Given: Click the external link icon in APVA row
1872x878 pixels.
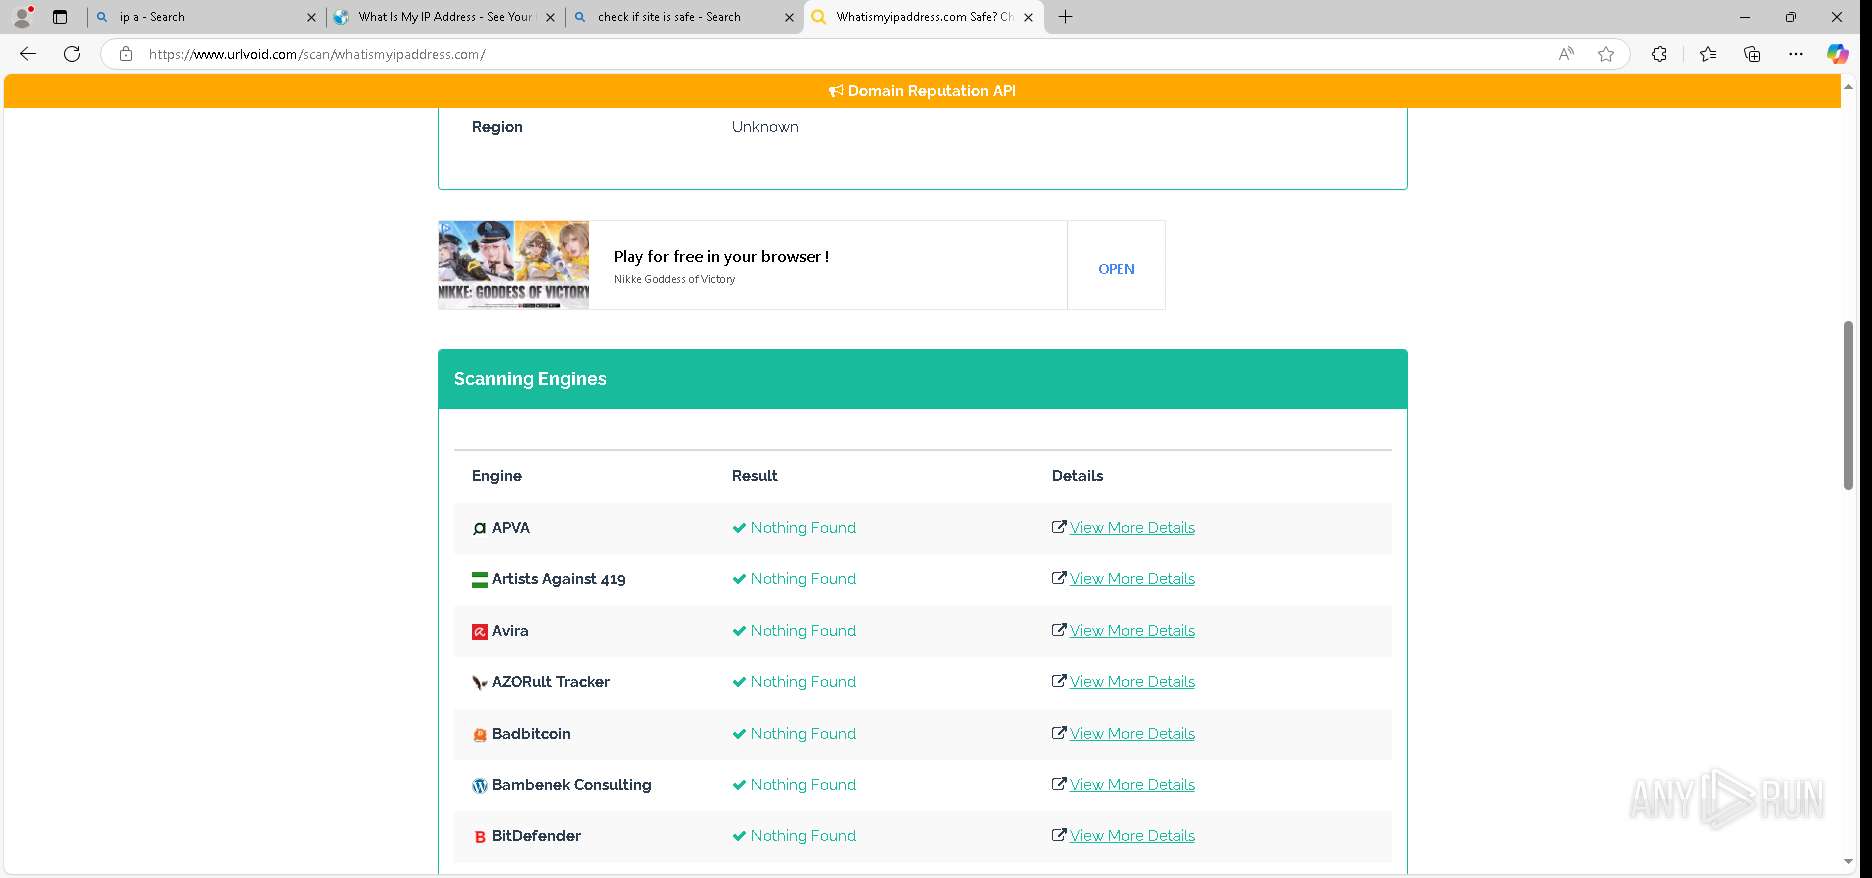Looking at the screenshot, I should pos(1059,527).
